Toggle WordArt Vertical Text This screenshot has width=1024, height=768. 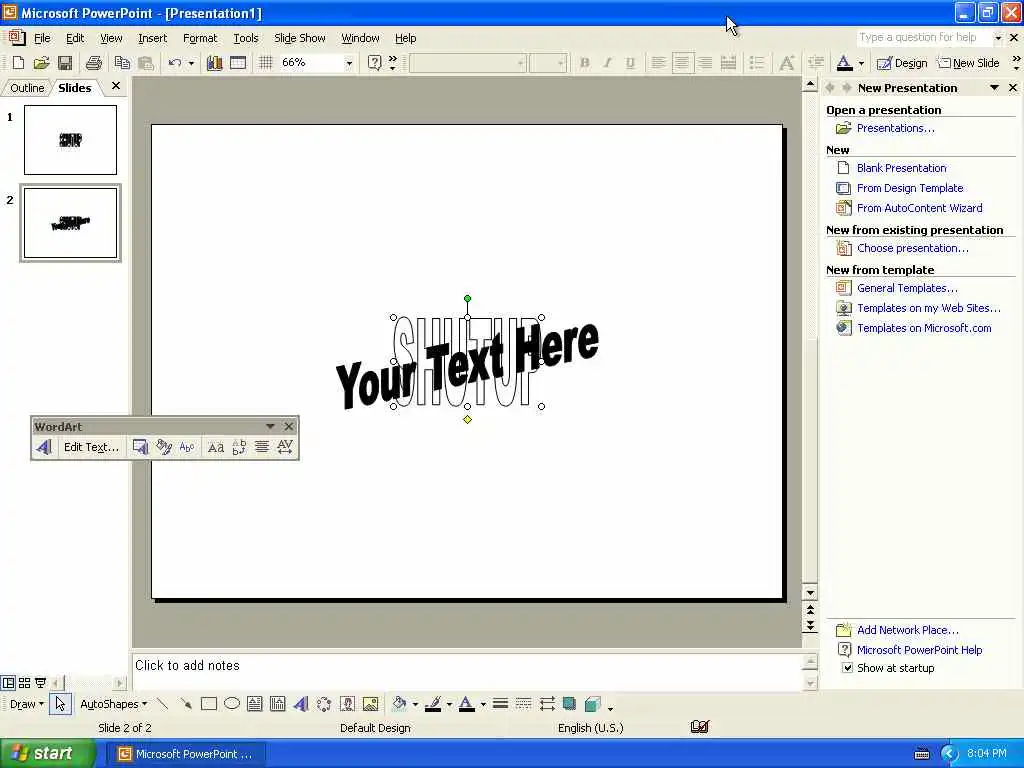[239, 447]
